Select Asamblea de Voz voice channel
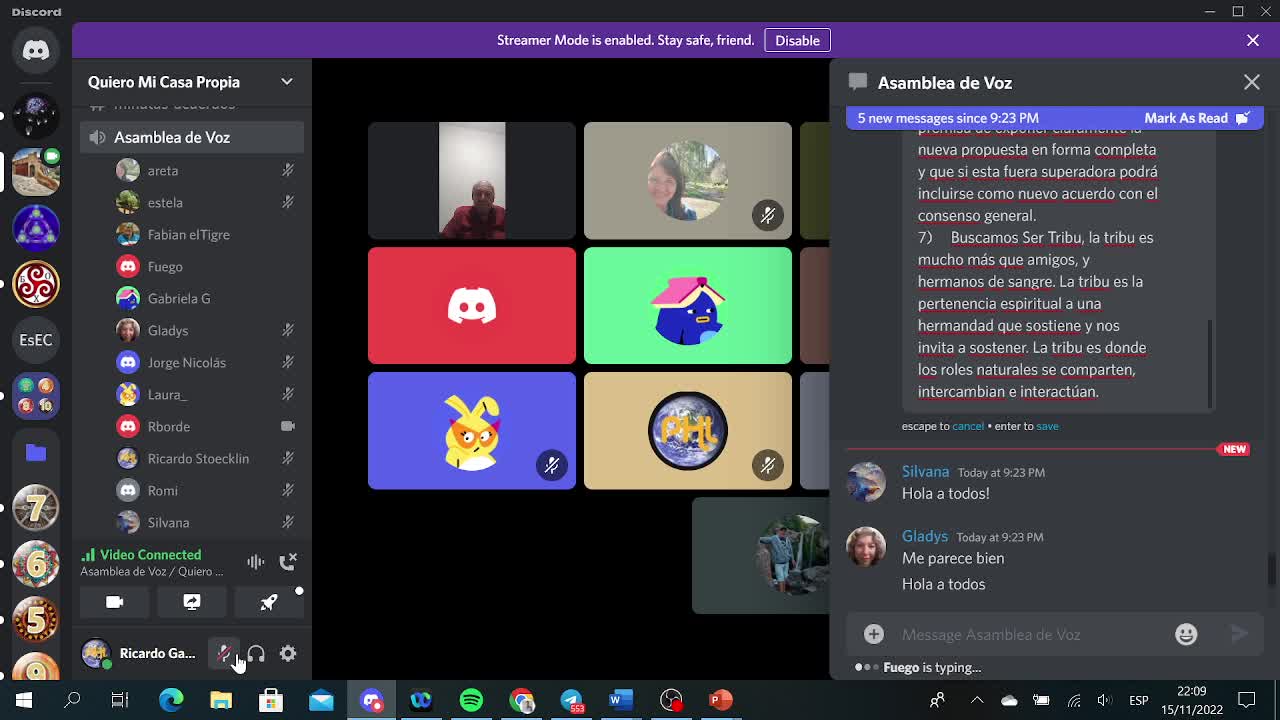Viewport: 1280px width, 720px height. [x=192, y=137]
